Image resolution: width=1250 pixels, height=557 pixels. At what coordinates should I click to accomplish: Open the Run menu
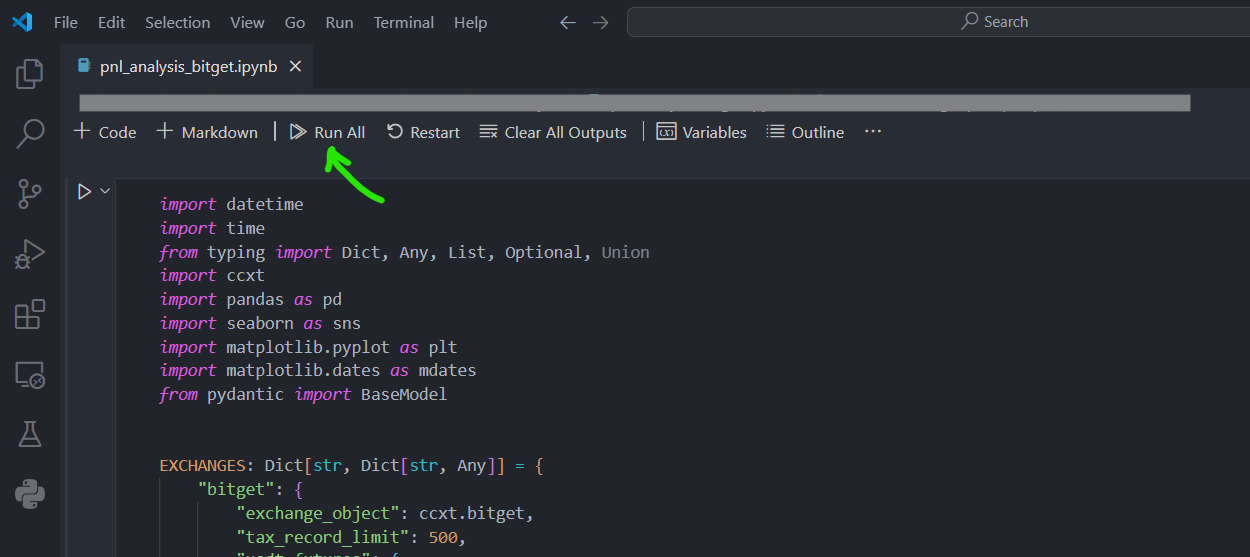pyautogui.click(x=340, y=22)
